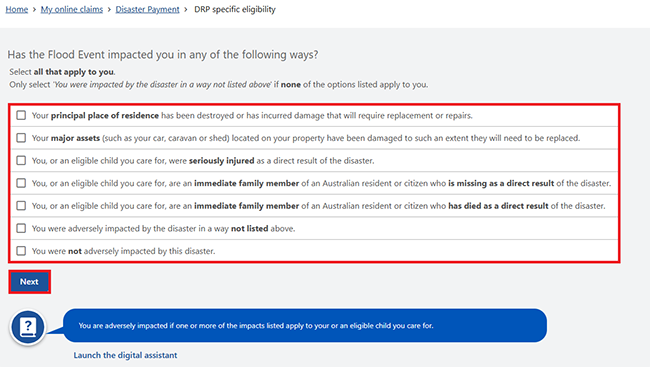Screen dimensions: 650x367
Task: Check the family member has died option
Action: pos(21,206)
